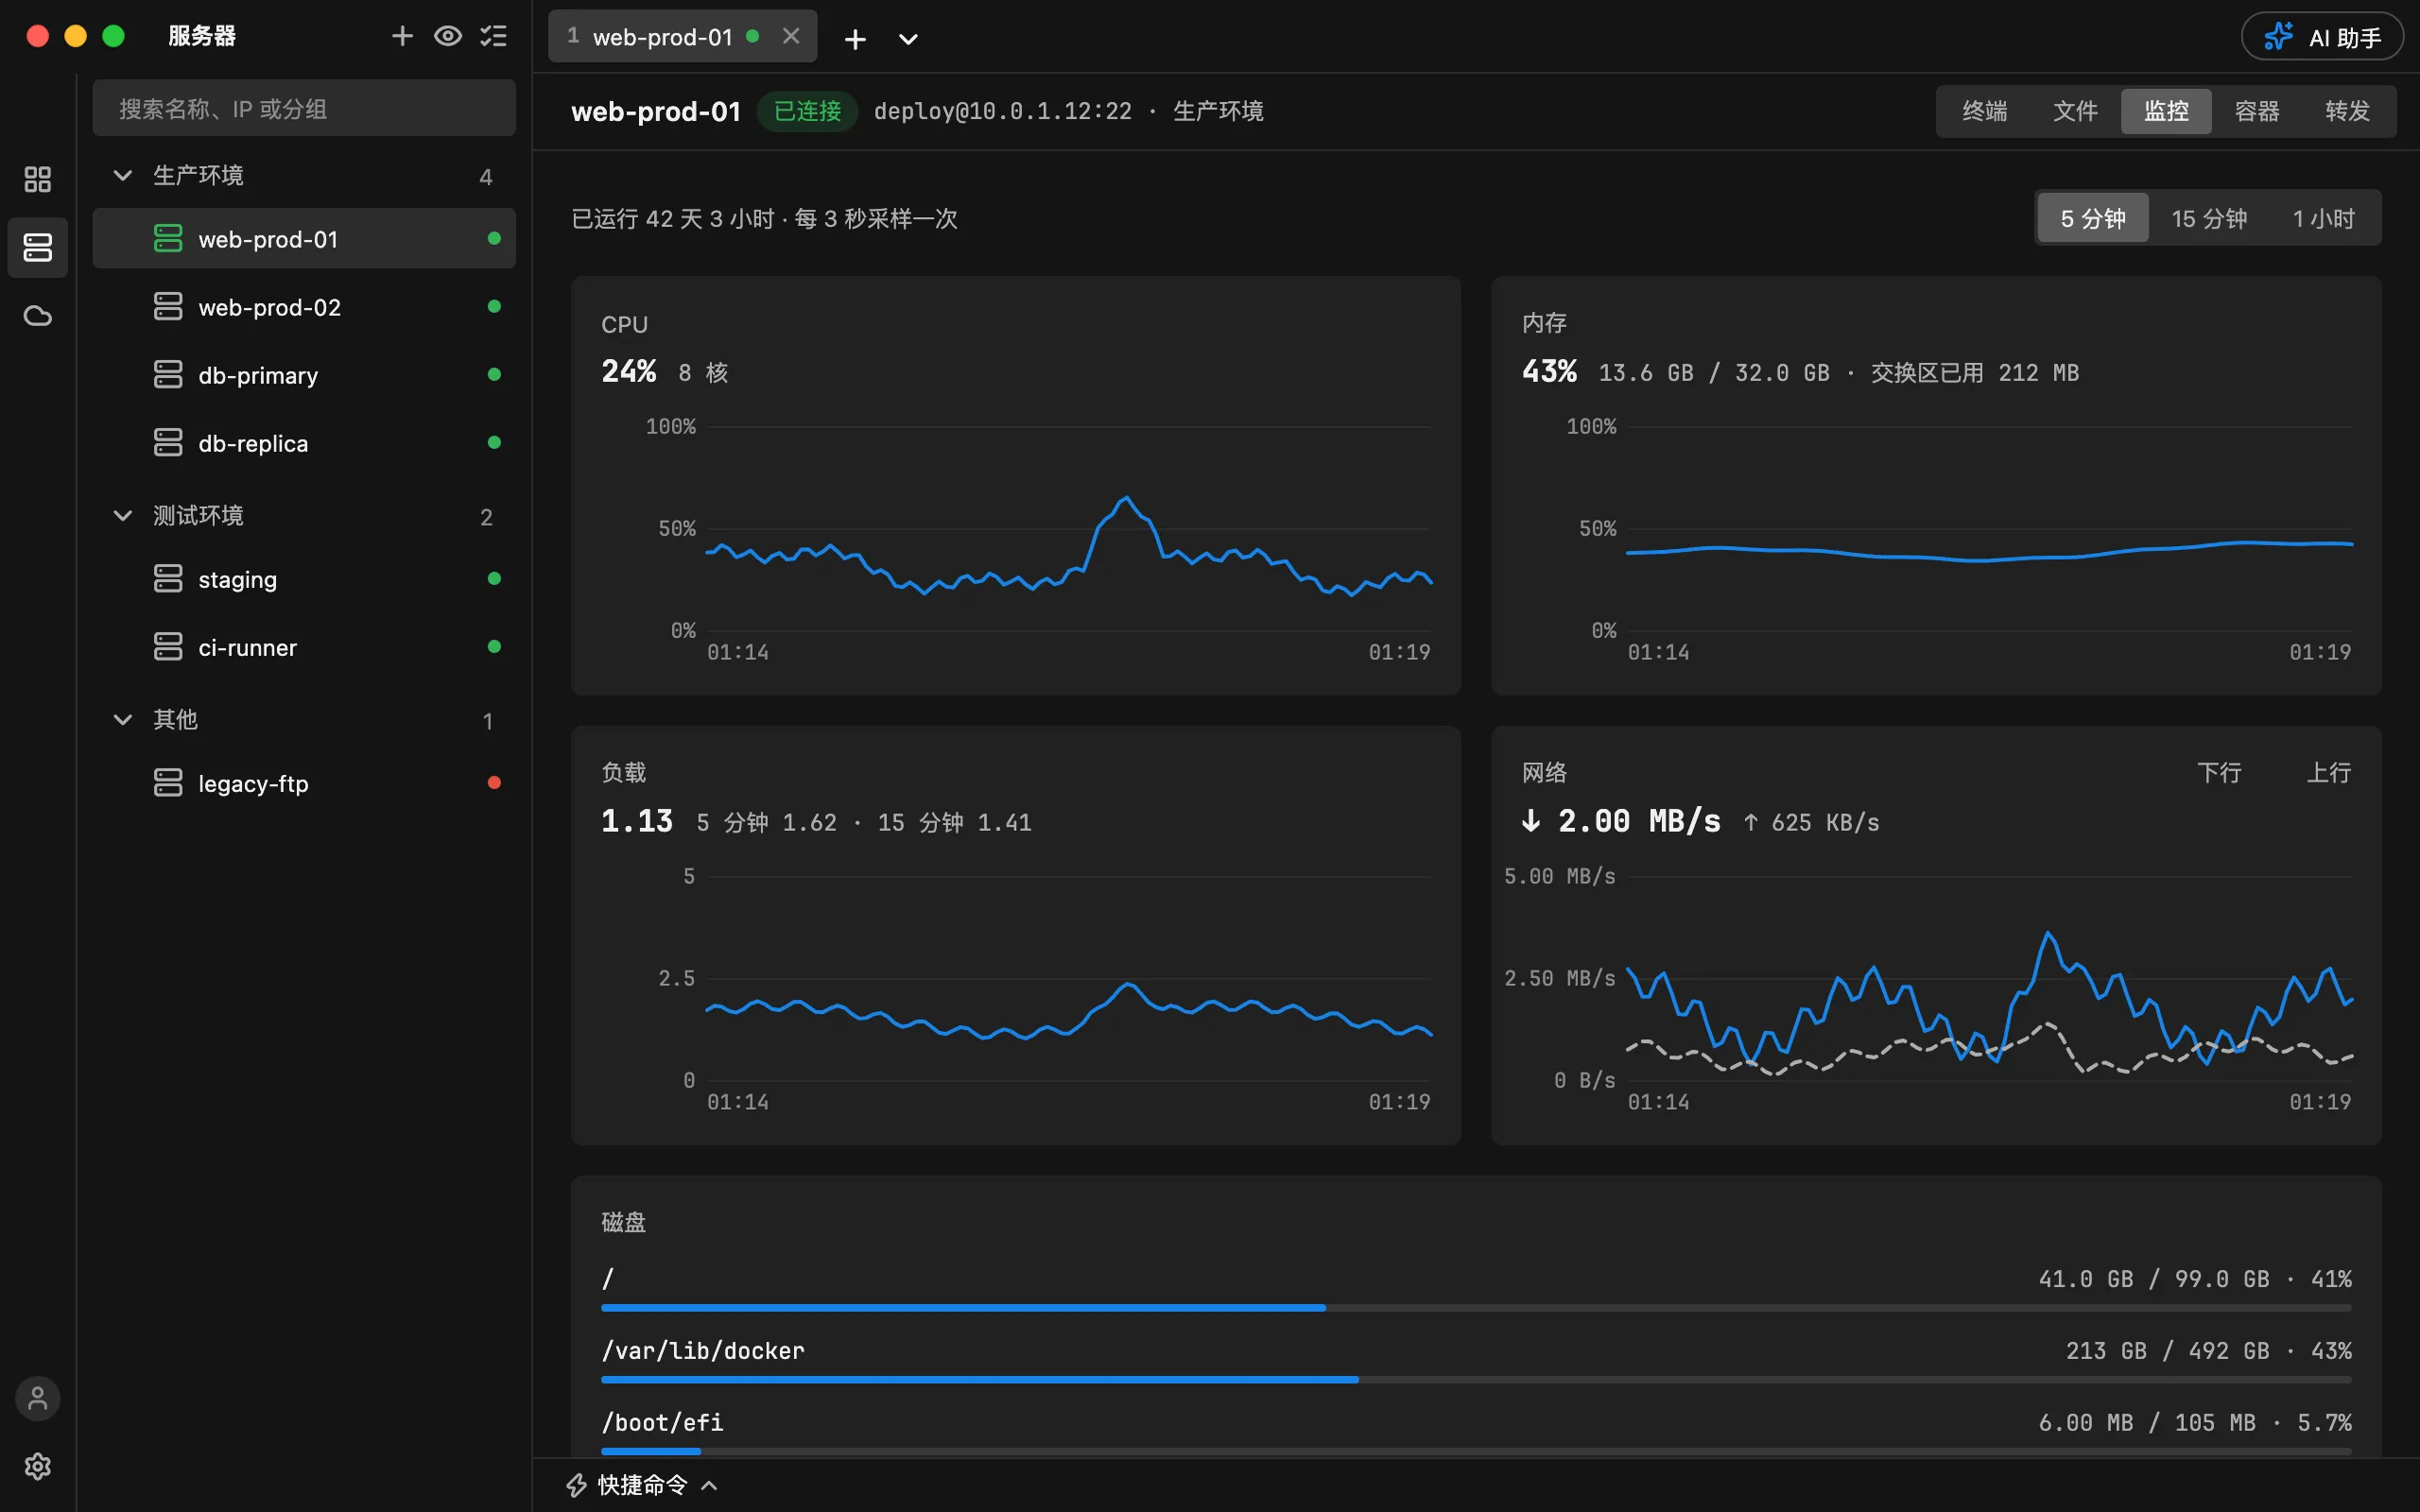The height and width of the screenshot is (1512, 2420).
Task: Click the 已连接 status badge
Action: 807,111
